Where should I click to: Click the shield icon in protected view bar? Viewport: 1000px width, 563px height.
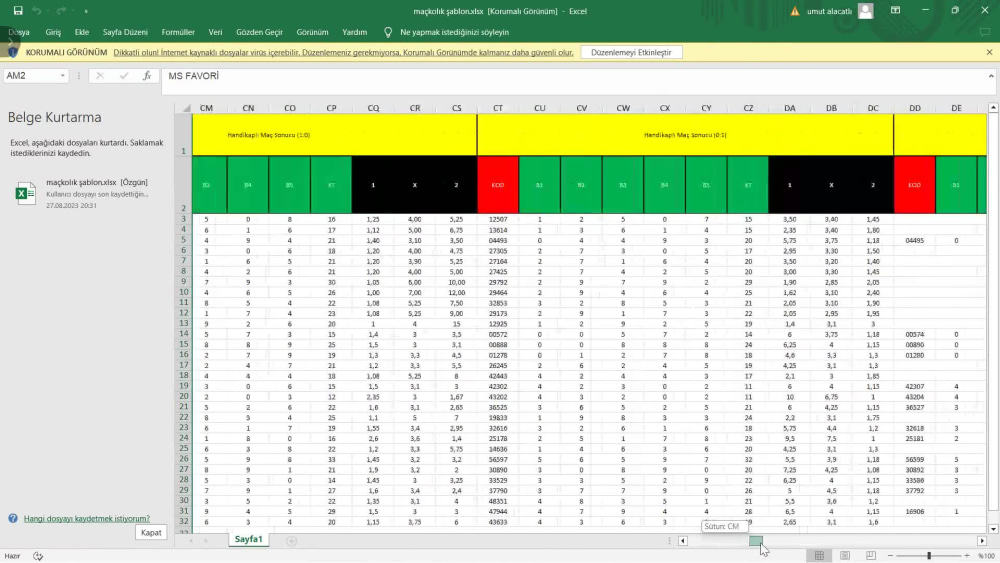click(x=13, y=52)
